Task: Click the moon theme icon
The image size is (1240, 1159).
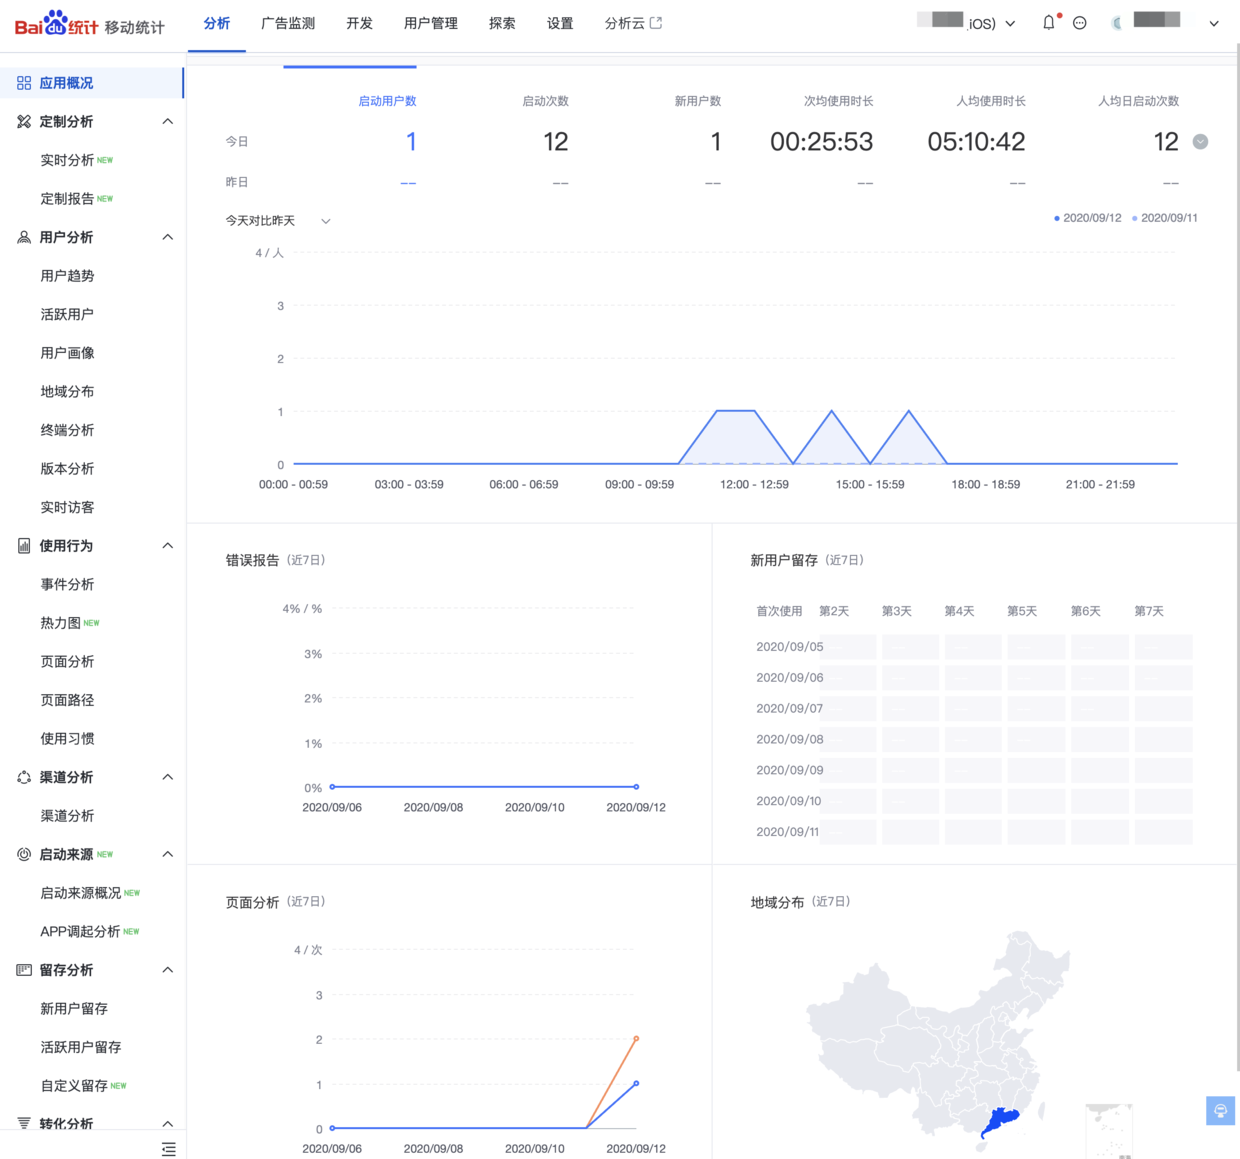Action: click(x=1116, y=23)
